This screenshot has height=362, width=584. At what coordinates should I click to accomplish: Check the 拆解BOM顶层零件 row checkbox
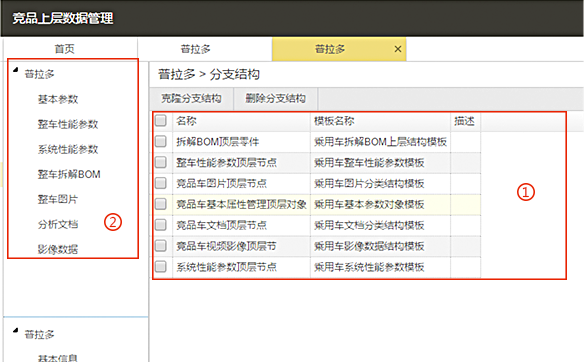pos(161,141)
